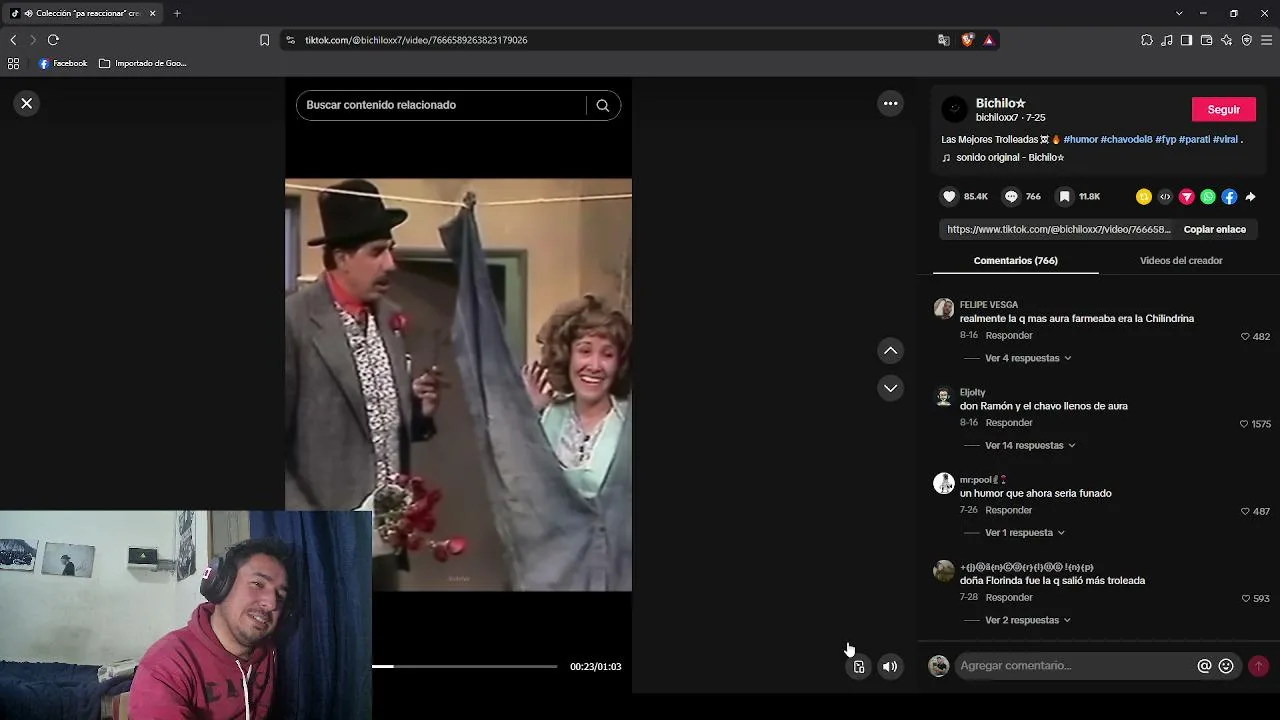Open Brave Rewards triangle icon
Viewport: 1280px width, 720px height.
989,40
